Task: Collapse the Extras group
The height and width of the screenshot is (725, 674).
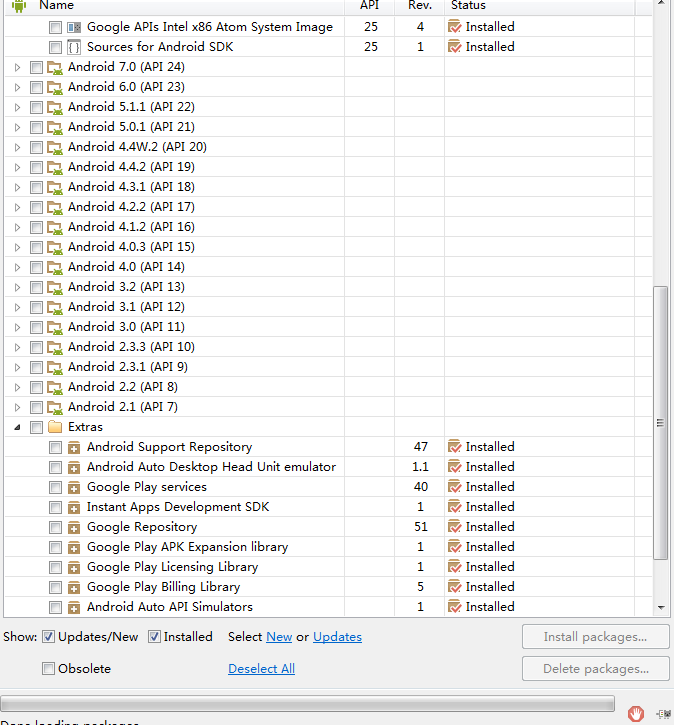Action: [18, 428]
